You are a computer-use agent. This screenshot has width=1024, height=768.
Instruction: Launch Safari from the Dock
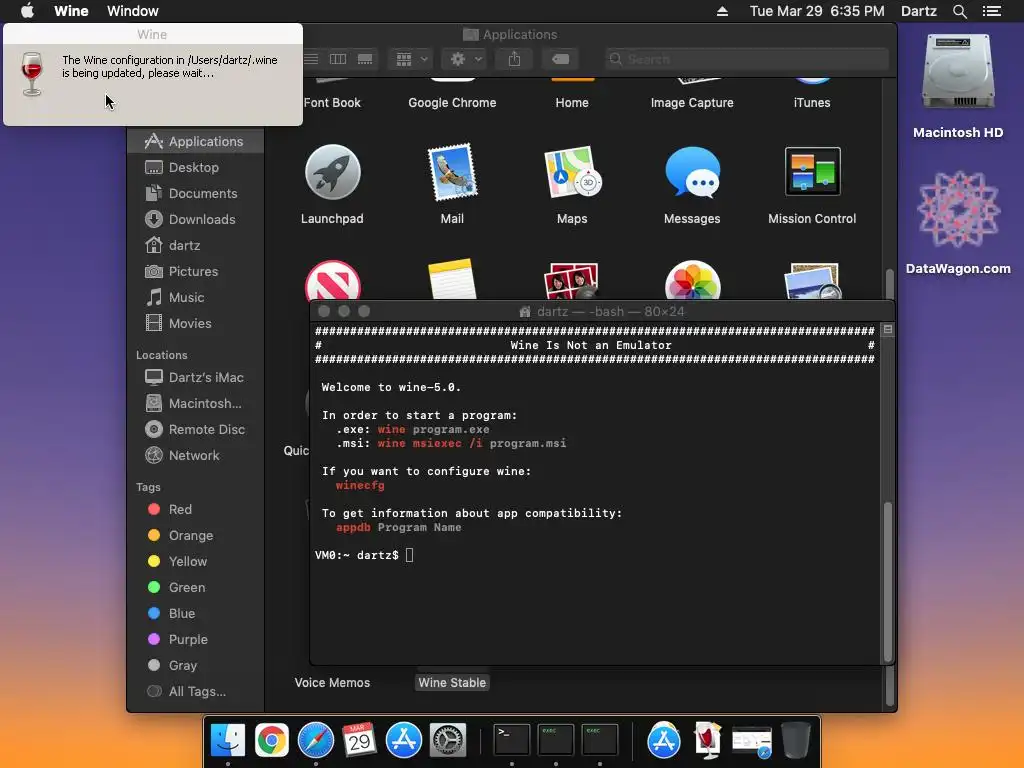[315, 740]
